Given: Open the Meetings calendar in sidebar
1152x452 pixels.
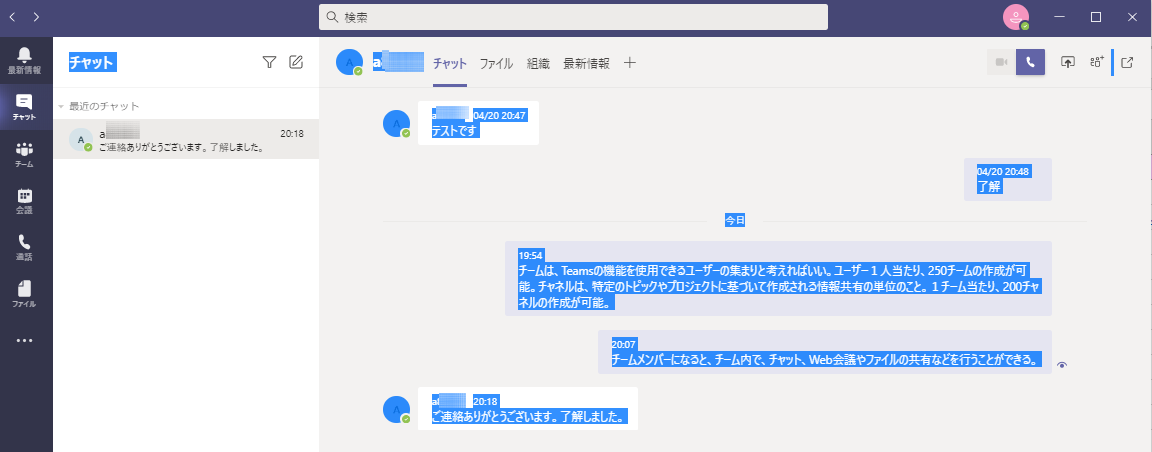Looking at the screenshot, I should point(24,201).
